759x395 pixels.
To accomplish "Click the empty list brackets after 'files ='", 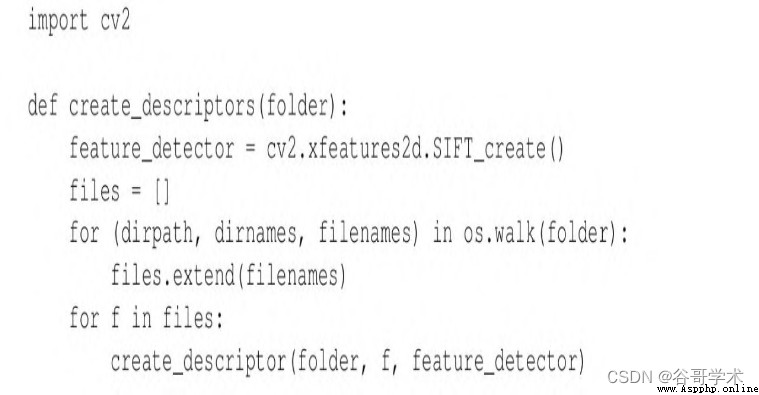I will (162, 192).
